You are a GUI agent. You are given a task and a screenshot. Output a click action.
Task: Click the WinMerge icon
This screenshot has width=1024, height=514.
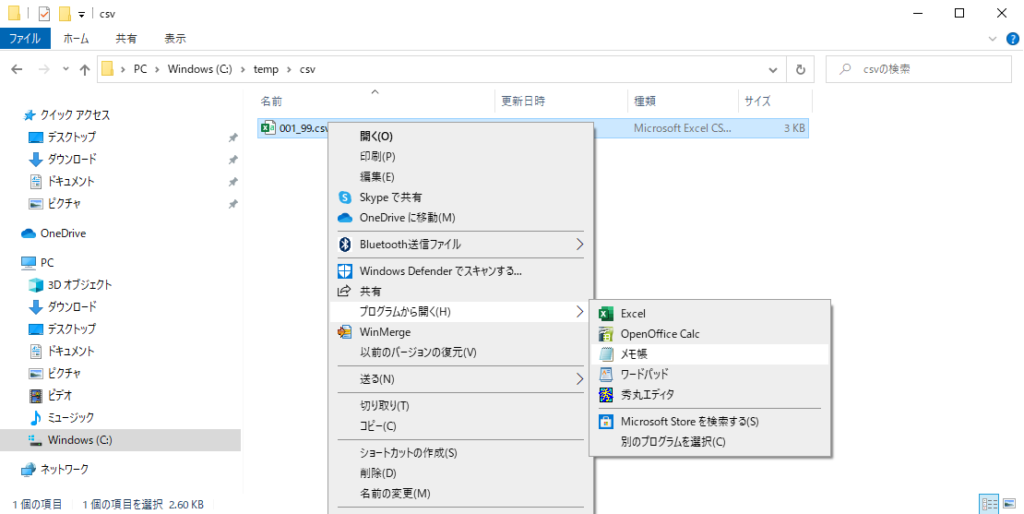(x=344, y=332)
